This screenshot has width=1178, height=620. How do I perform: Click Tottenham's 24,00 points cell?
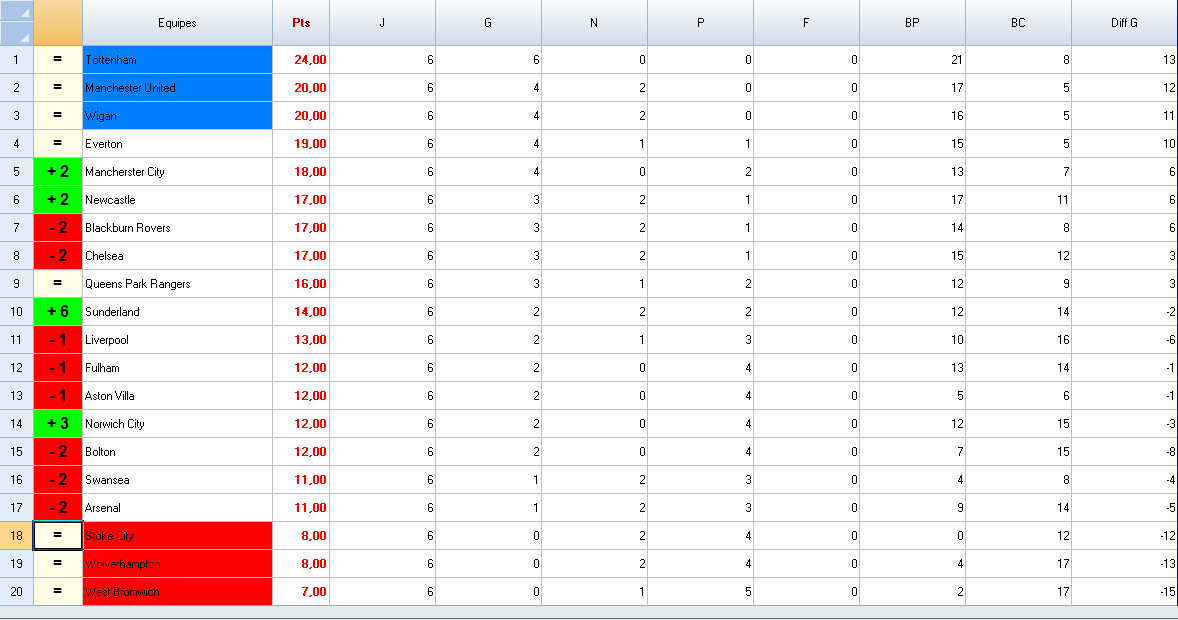[301, 59]
